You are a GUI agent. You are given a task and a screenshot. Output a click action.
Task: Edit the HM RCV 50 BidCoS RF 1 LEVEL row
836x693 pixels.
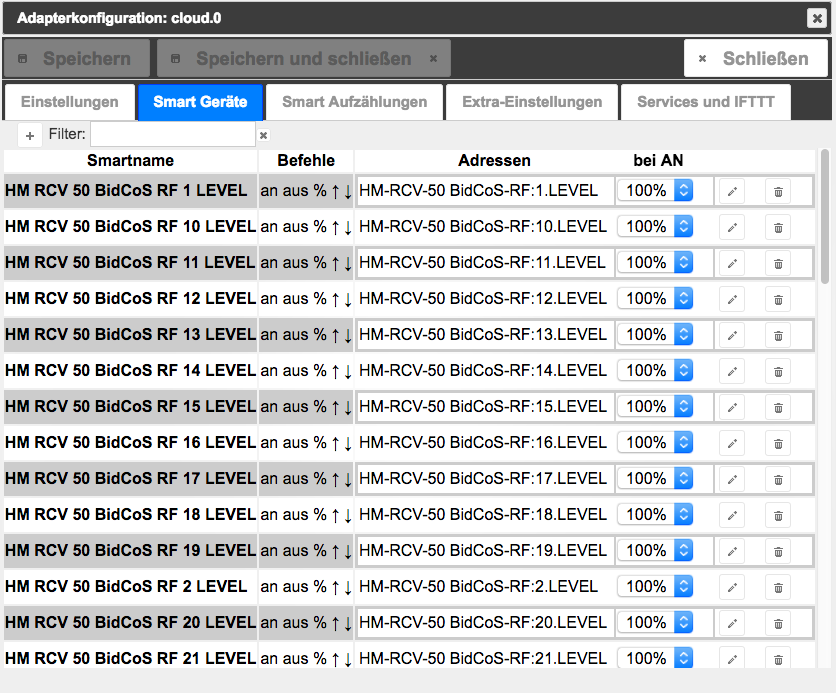(x=732, y=191)
